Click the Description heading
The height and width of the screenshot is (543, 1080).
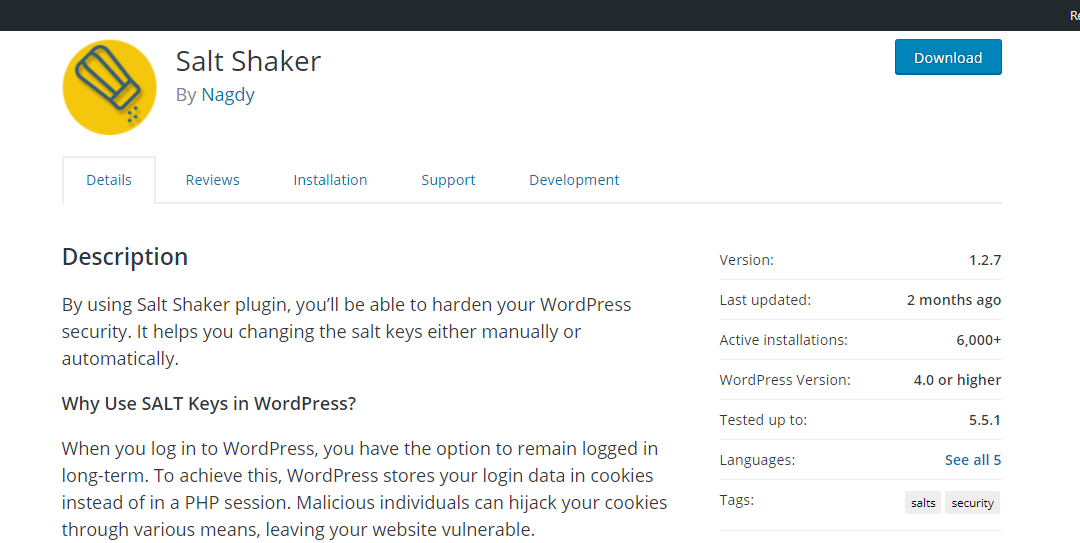125,256
